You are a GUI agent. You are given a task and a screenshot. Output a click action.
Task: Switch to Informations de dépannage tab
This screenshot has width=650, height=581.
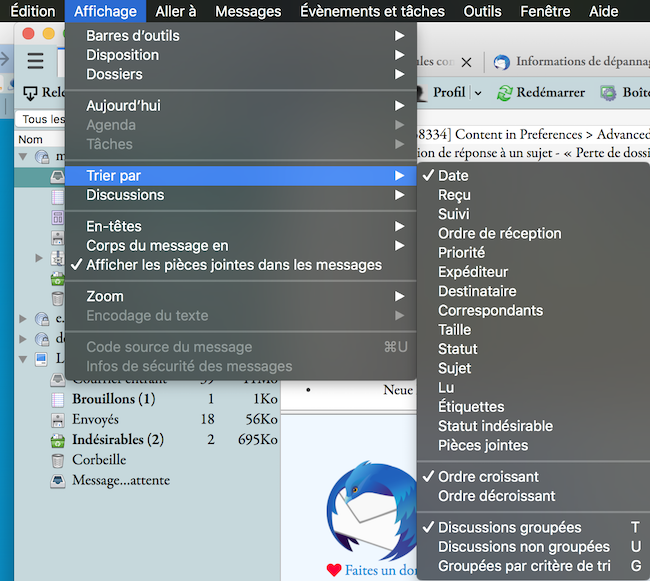point(582,61)
